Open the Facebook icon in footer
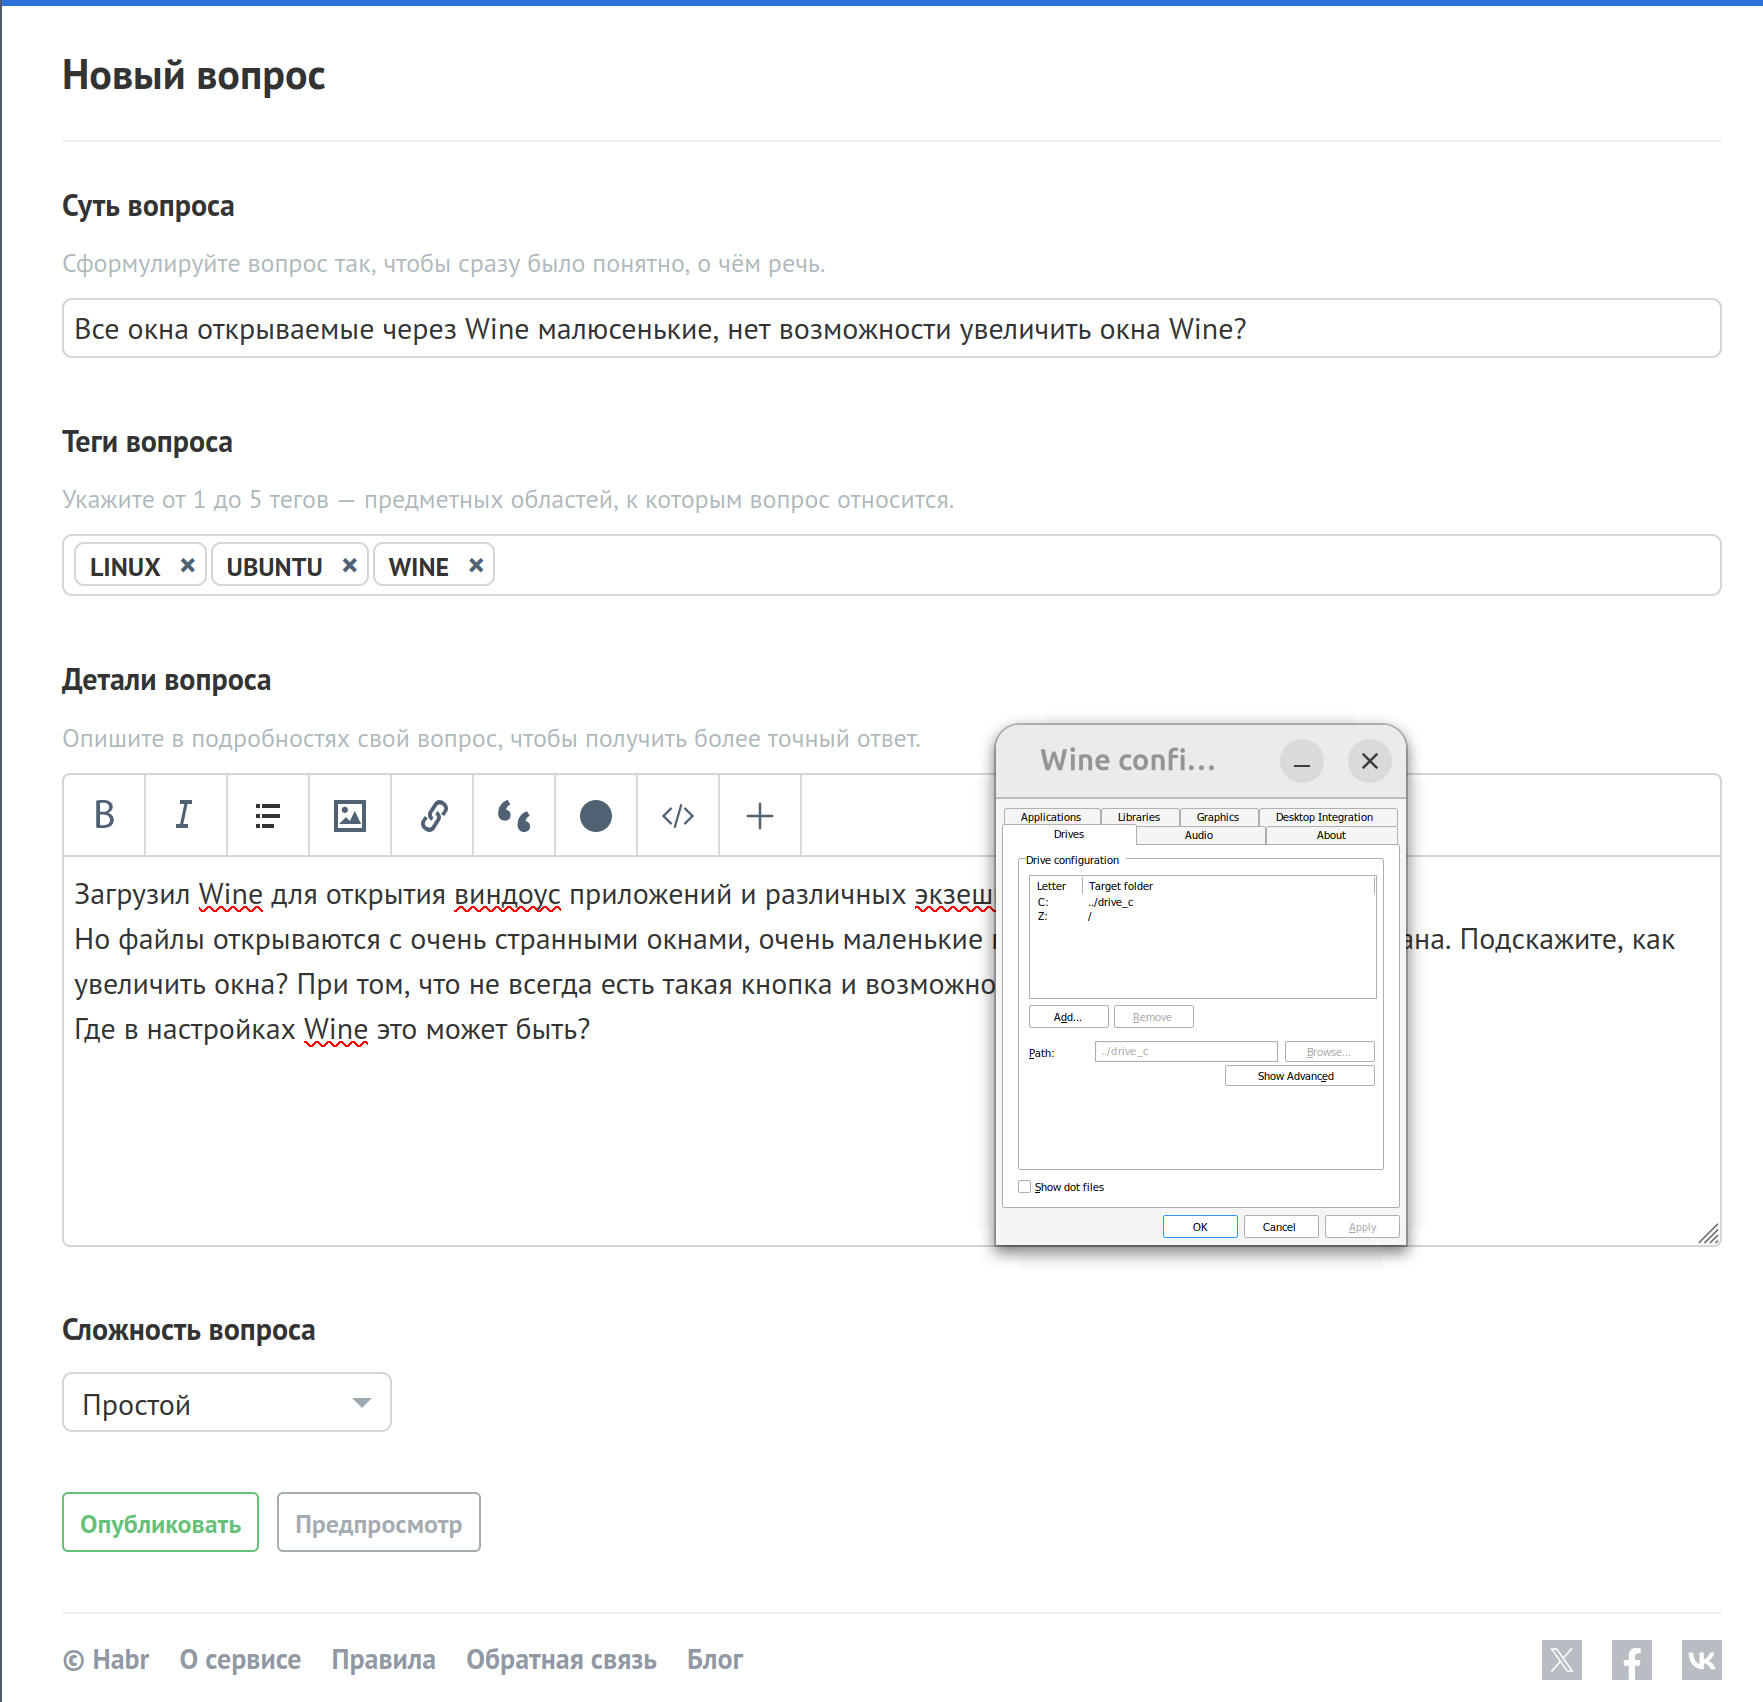 (x=1631, y=1660)
